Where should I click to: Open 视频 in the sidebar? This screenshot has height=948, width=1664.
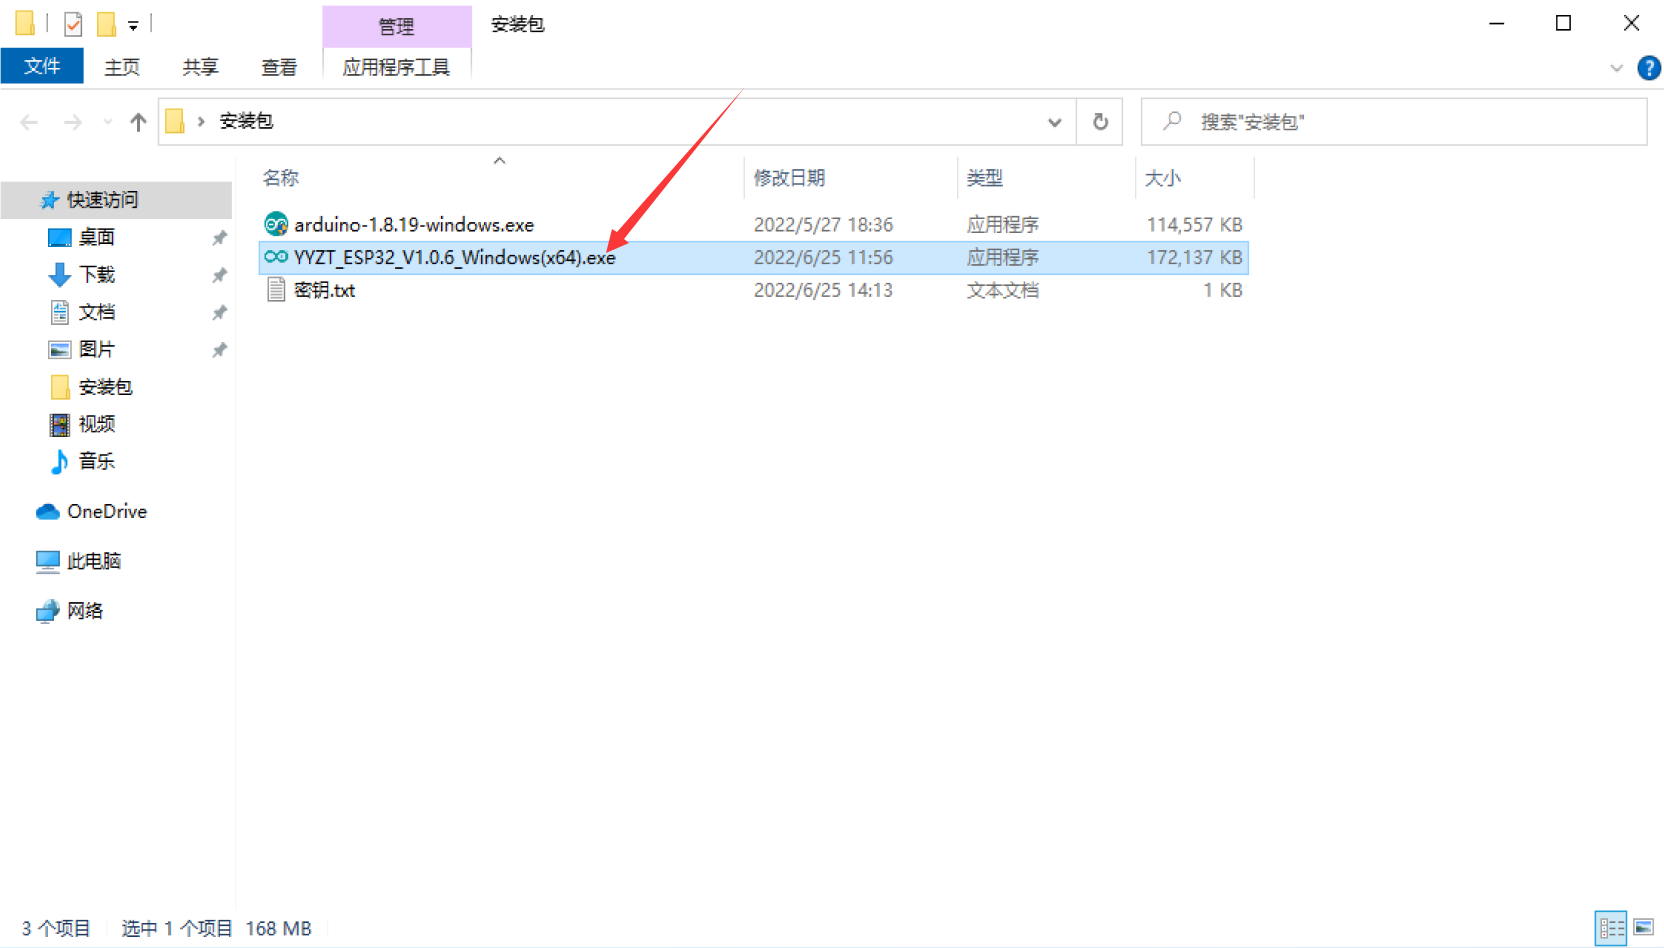(97, 424)
